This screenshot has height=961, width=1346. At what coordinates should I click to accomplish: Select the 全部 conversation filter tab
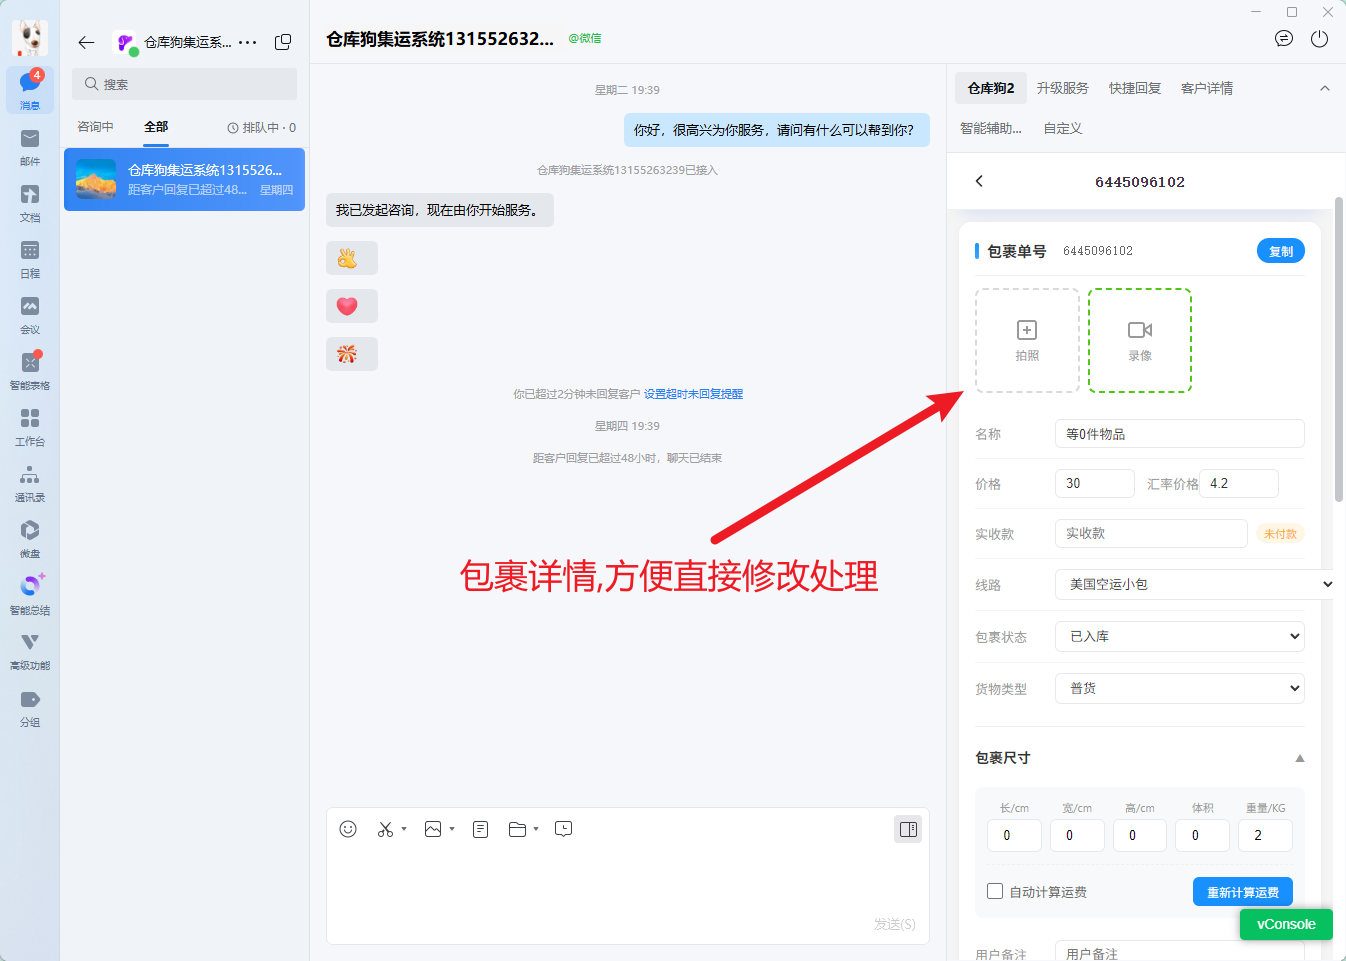click(x=156, y=127)
